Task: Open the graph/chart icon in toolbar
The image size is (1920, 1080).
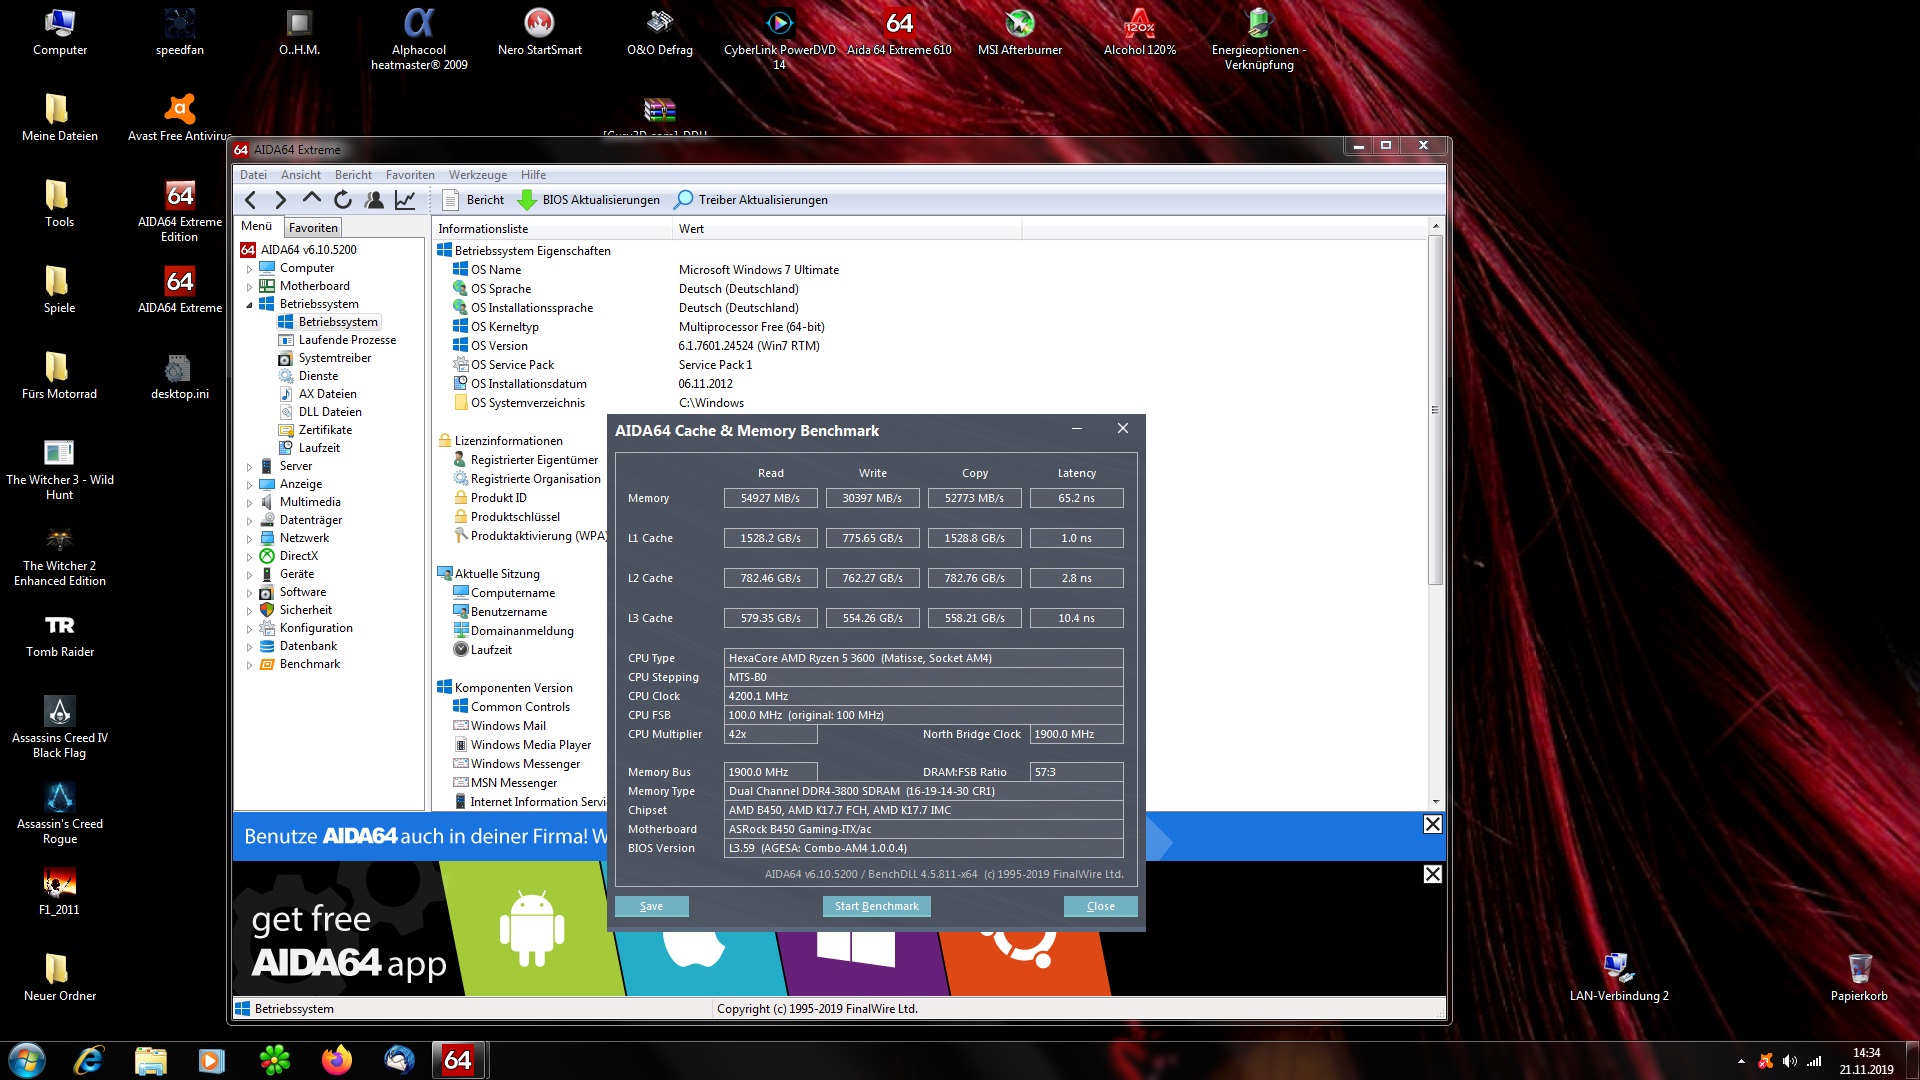Action: (x=405, y=200)
